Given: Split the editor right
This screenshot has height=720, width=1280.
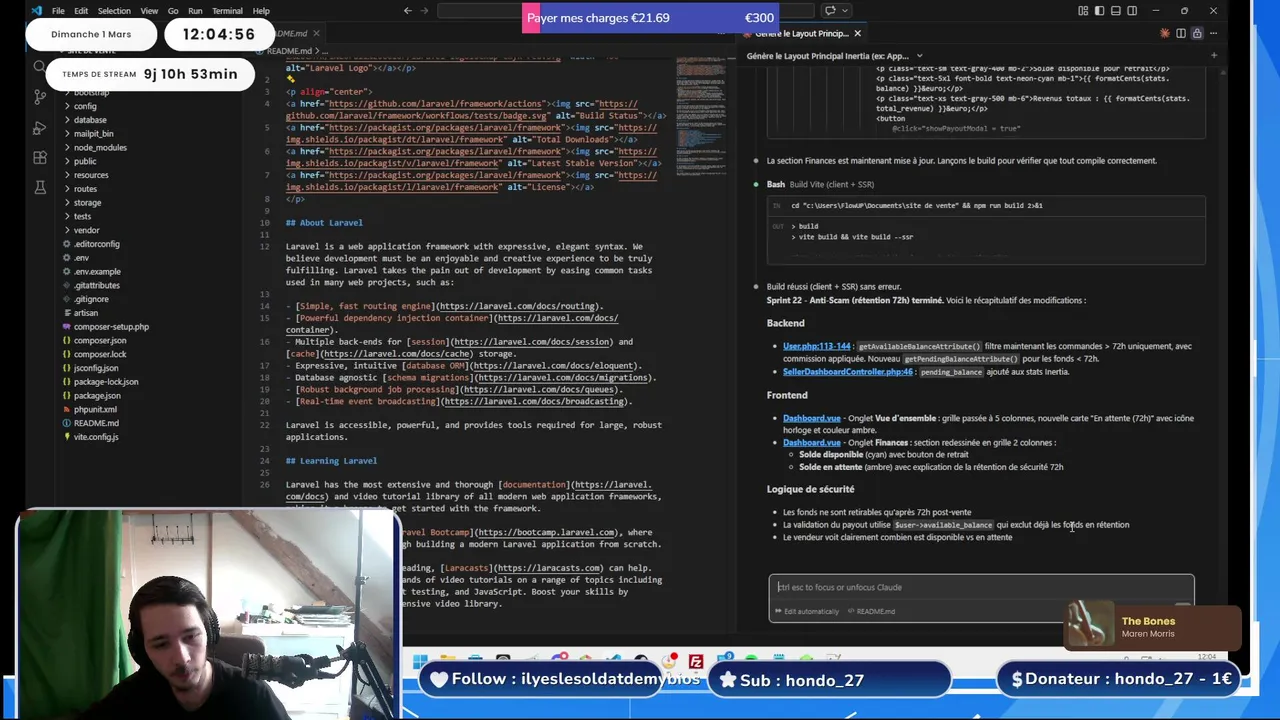Looking at the screenshot, I should [x=1181, y=33].
